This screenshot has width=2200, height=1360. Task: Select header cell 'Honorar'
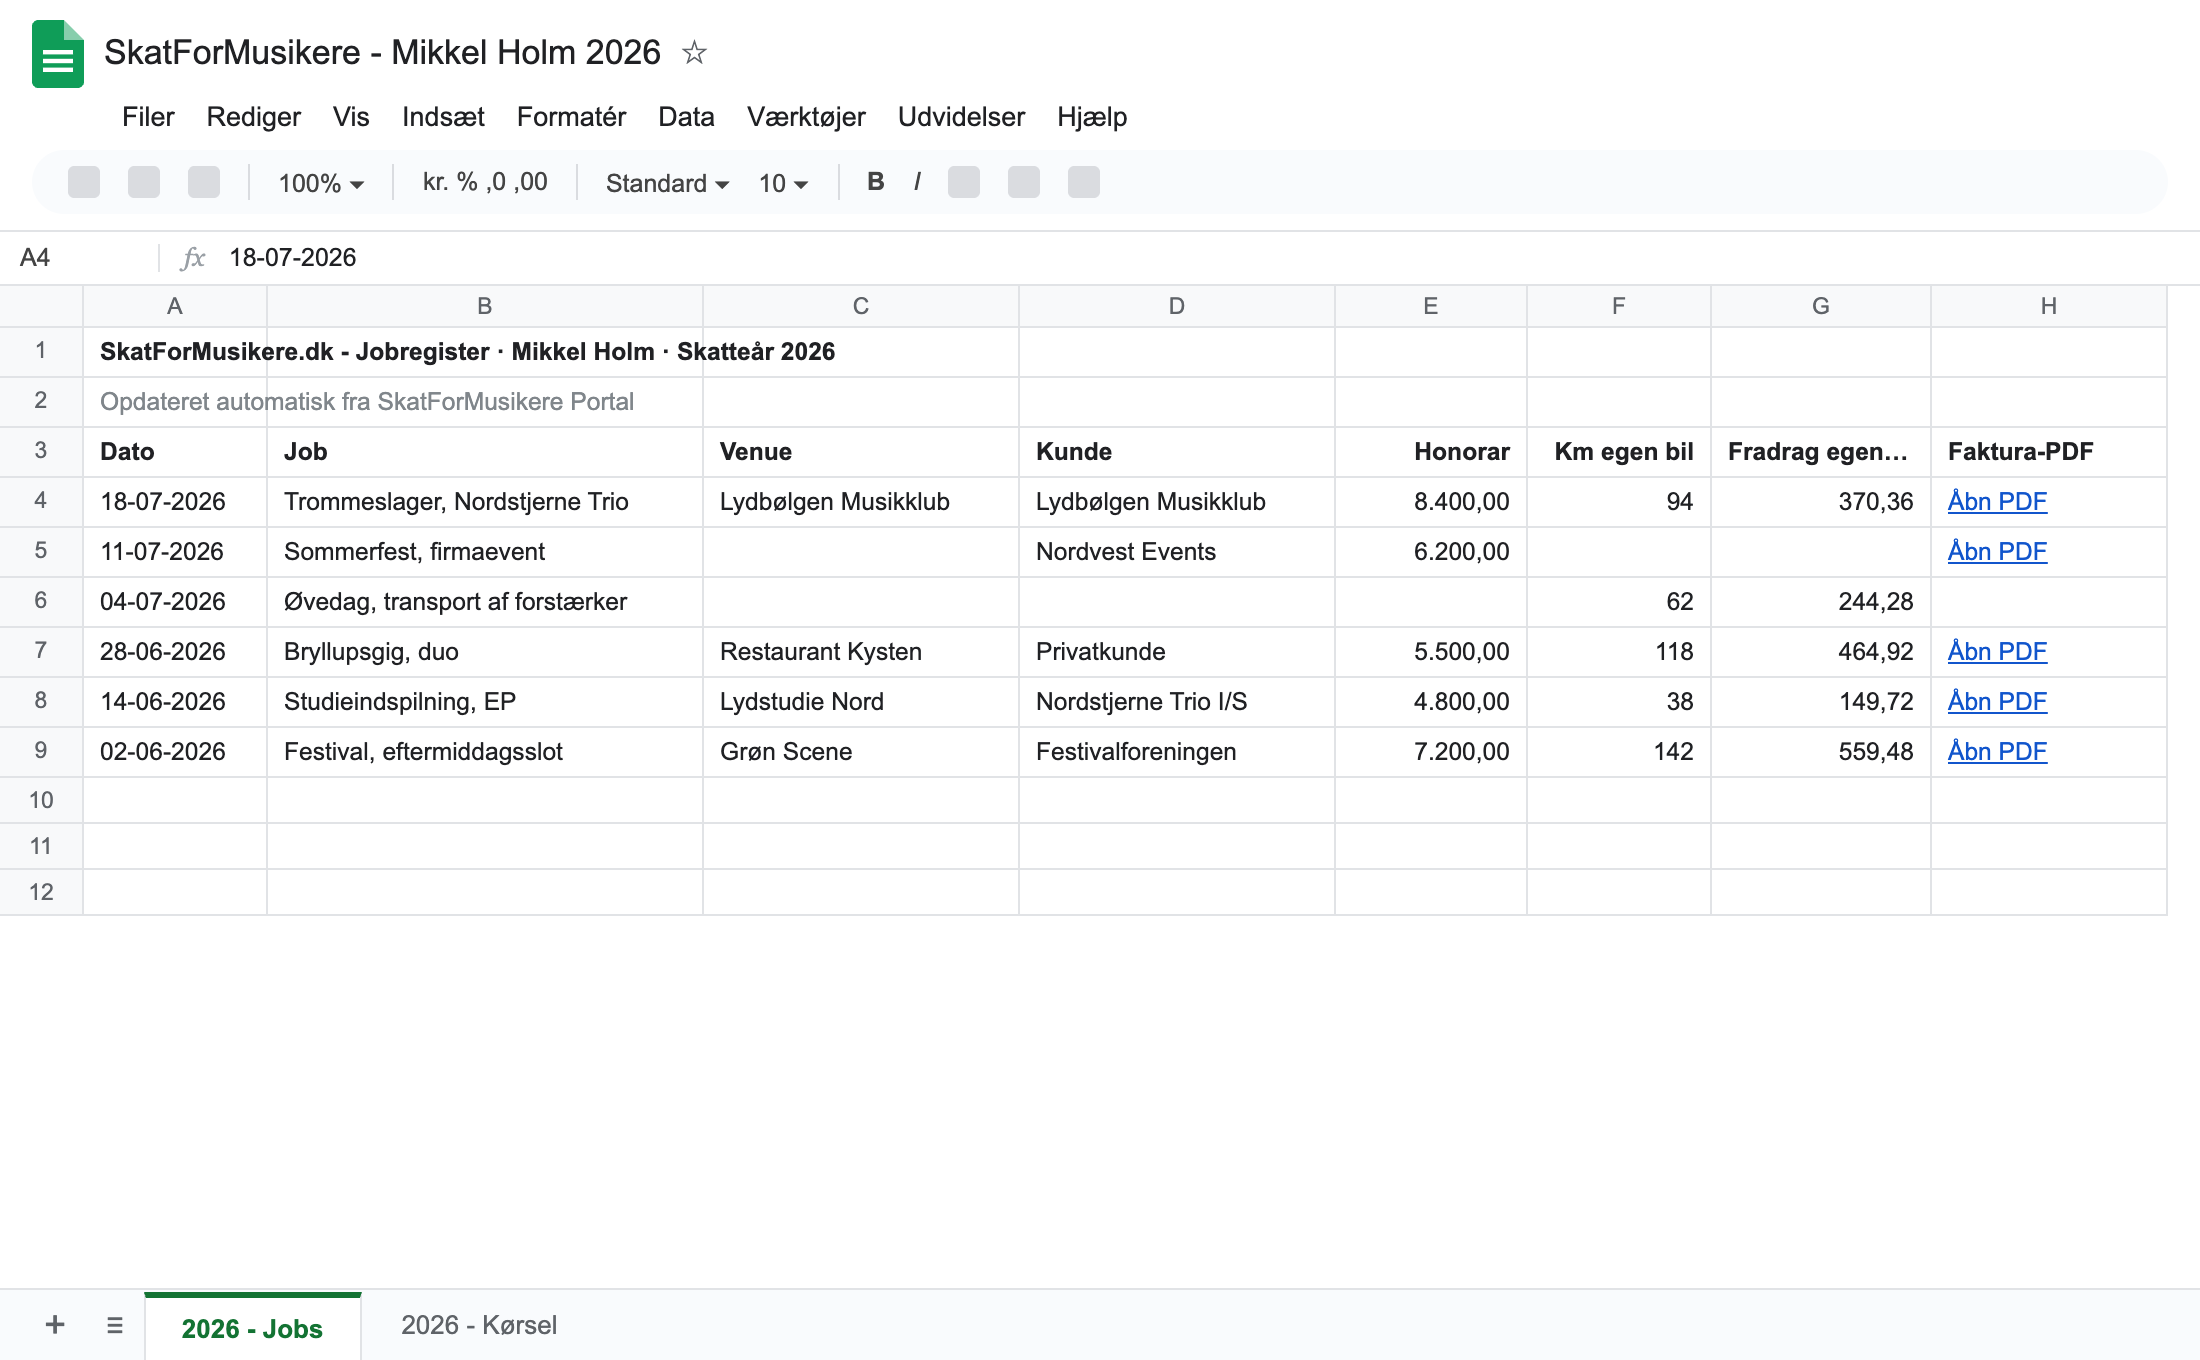pyautogui.click(x=1431, y=452)
